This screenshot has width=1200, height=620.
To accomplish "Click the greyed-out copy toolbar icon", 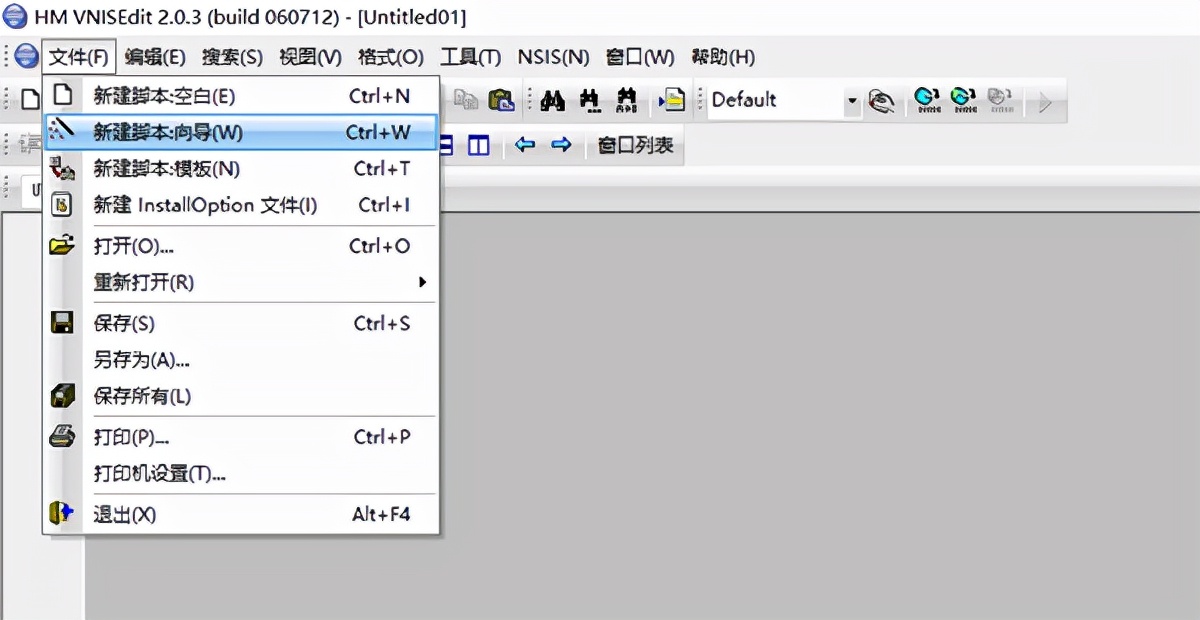I will pos(466,99).
